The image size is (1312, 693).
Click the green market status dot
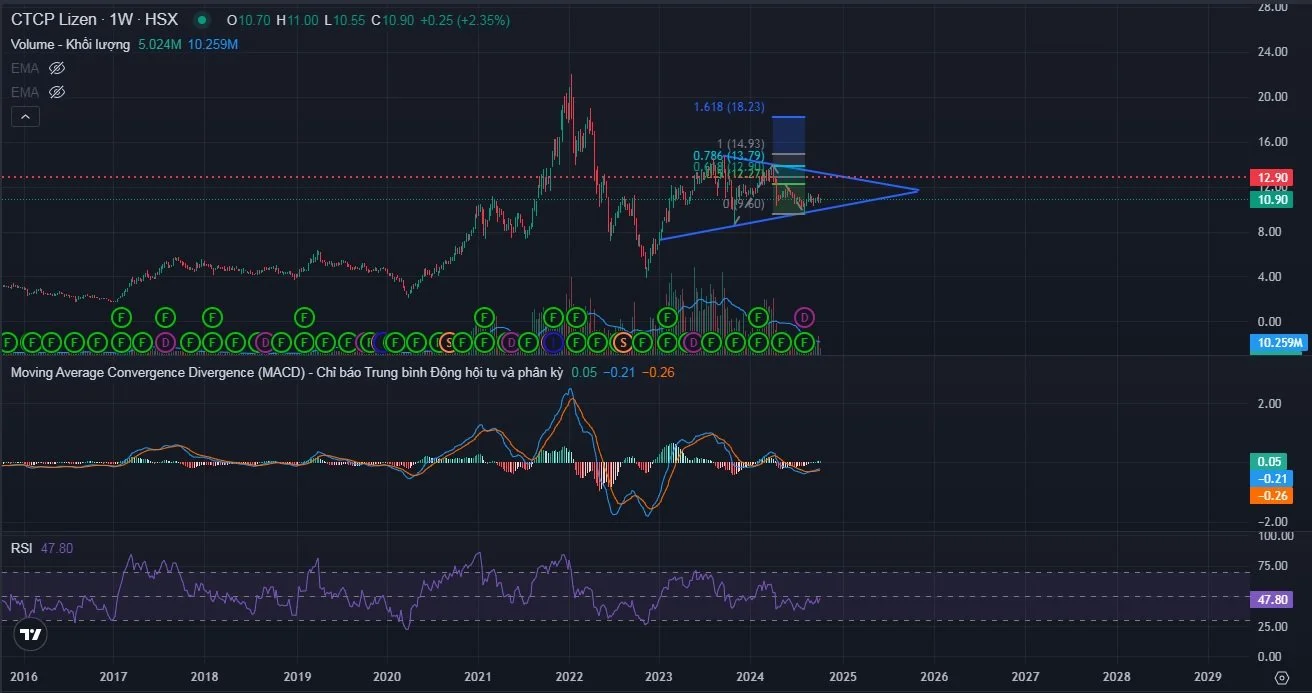(x=203, y=20)
